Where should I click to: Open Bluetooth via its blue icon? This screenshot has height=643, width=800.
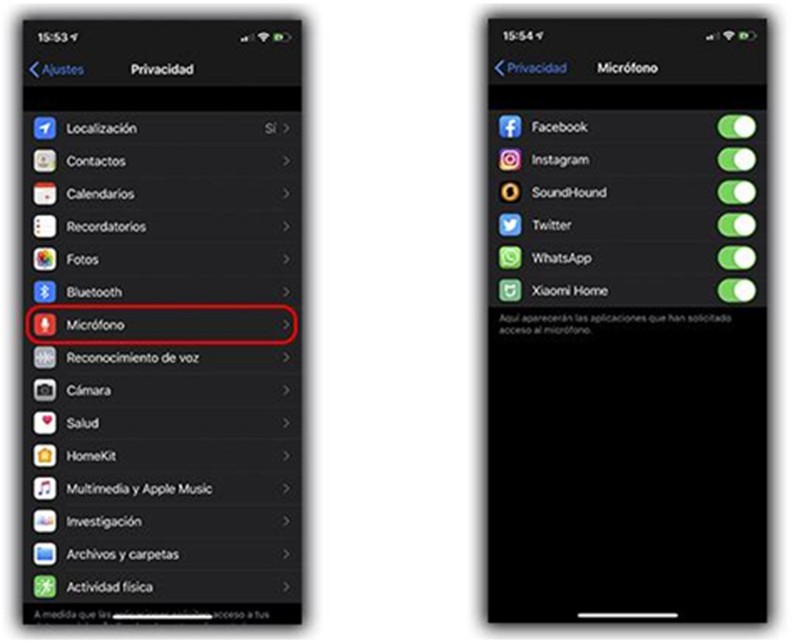coord(45,292)
